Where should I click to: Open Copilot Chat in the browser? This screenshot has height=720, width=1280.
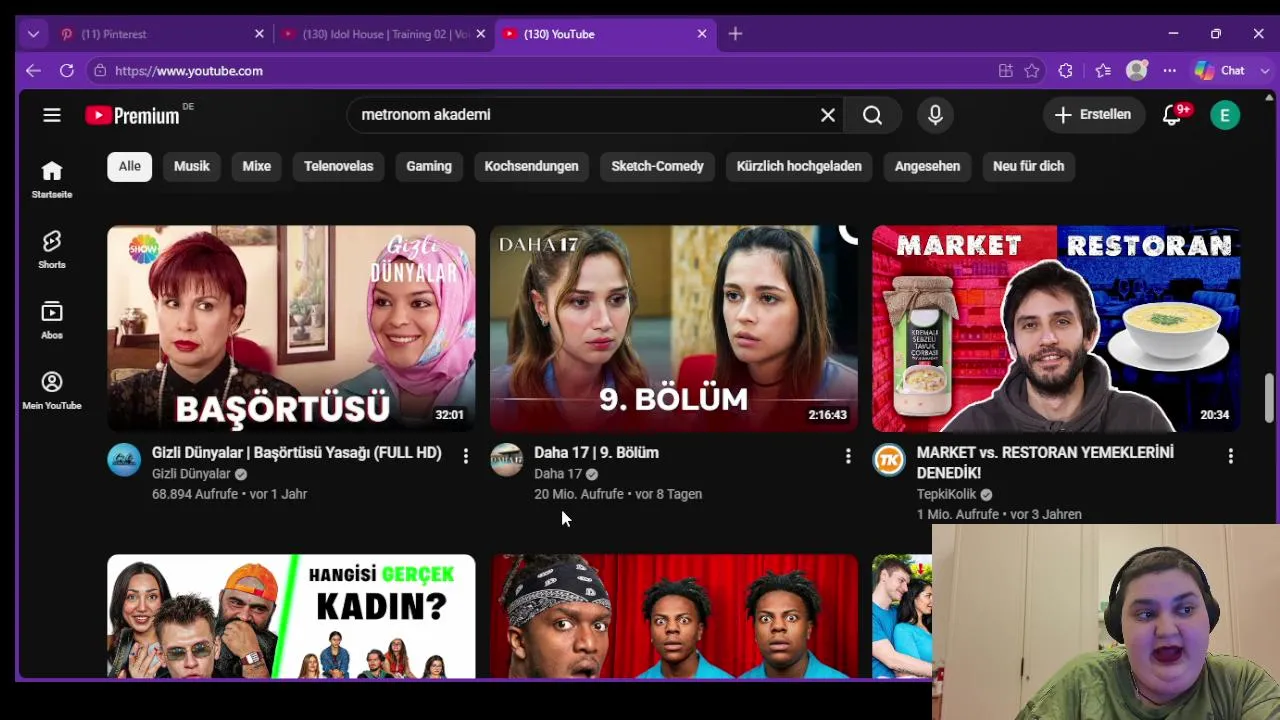coord(1220,71)
